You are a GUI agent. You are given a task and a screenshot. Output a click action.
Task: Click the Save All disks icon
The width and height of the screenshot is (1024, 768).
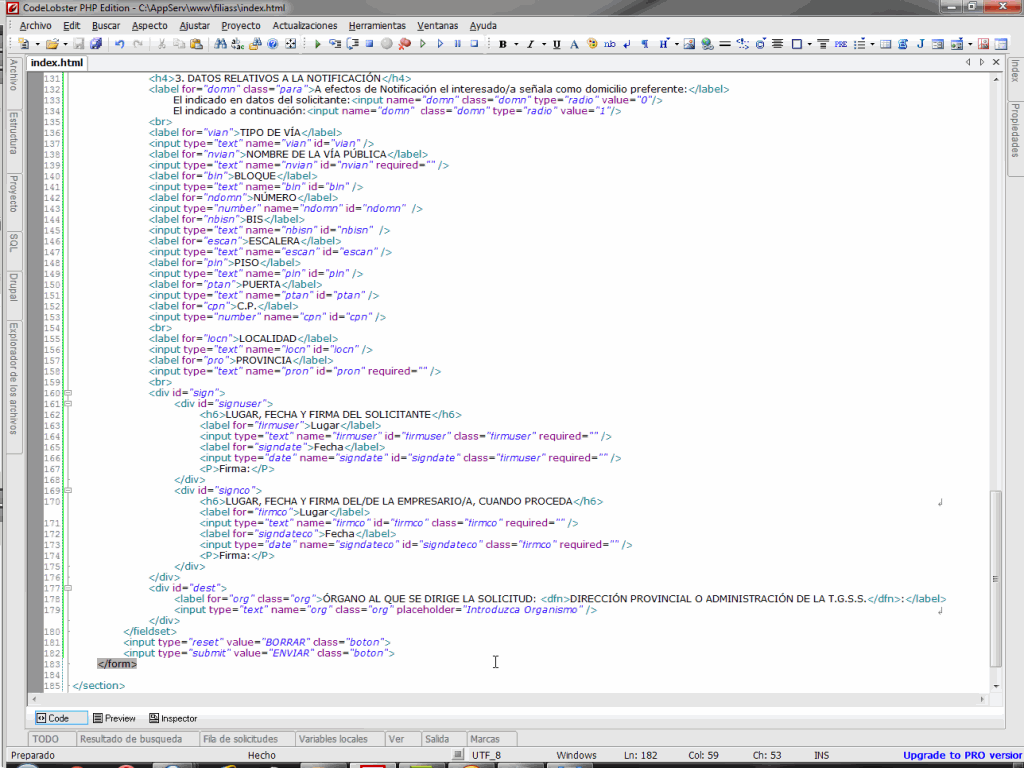click(95, 44)
